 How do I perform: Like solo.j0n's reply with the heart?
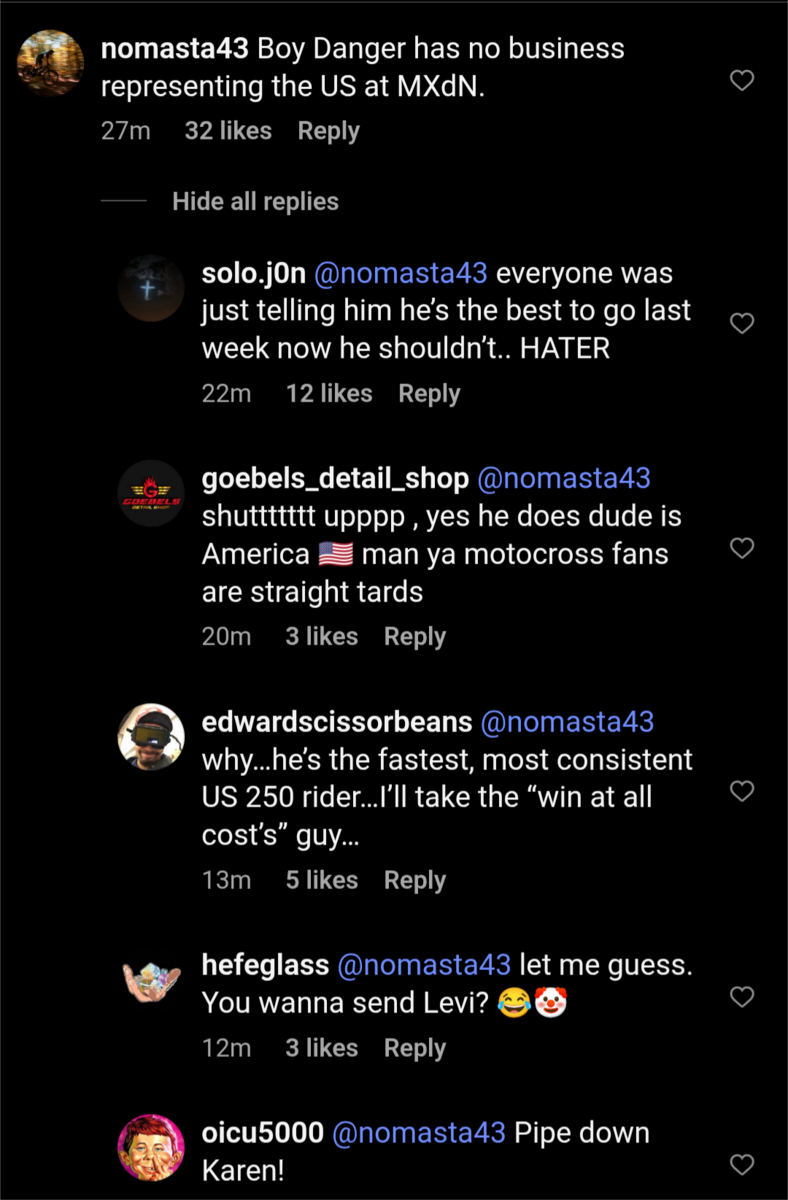click(742, 324)
